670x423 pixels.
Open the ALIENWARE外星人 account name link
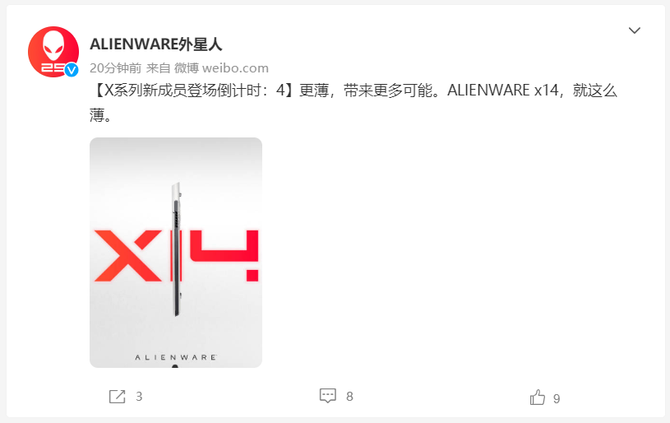(x=156, y=44)
